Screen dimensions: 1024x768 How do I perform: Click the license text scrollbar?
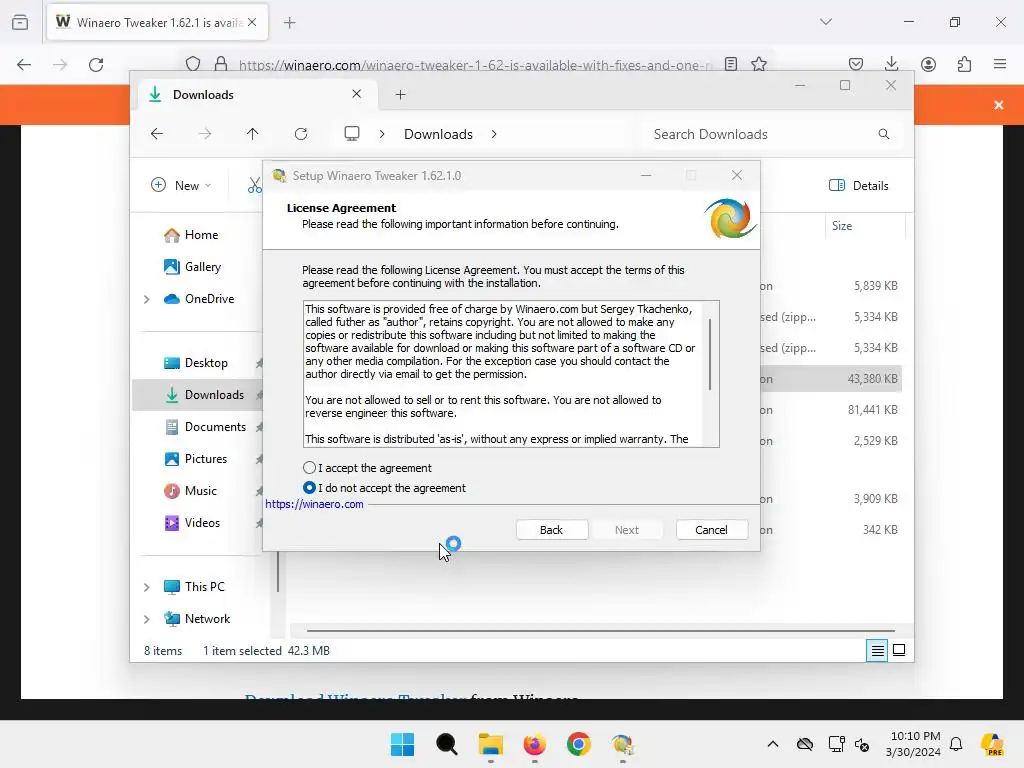tap(710, 355)
